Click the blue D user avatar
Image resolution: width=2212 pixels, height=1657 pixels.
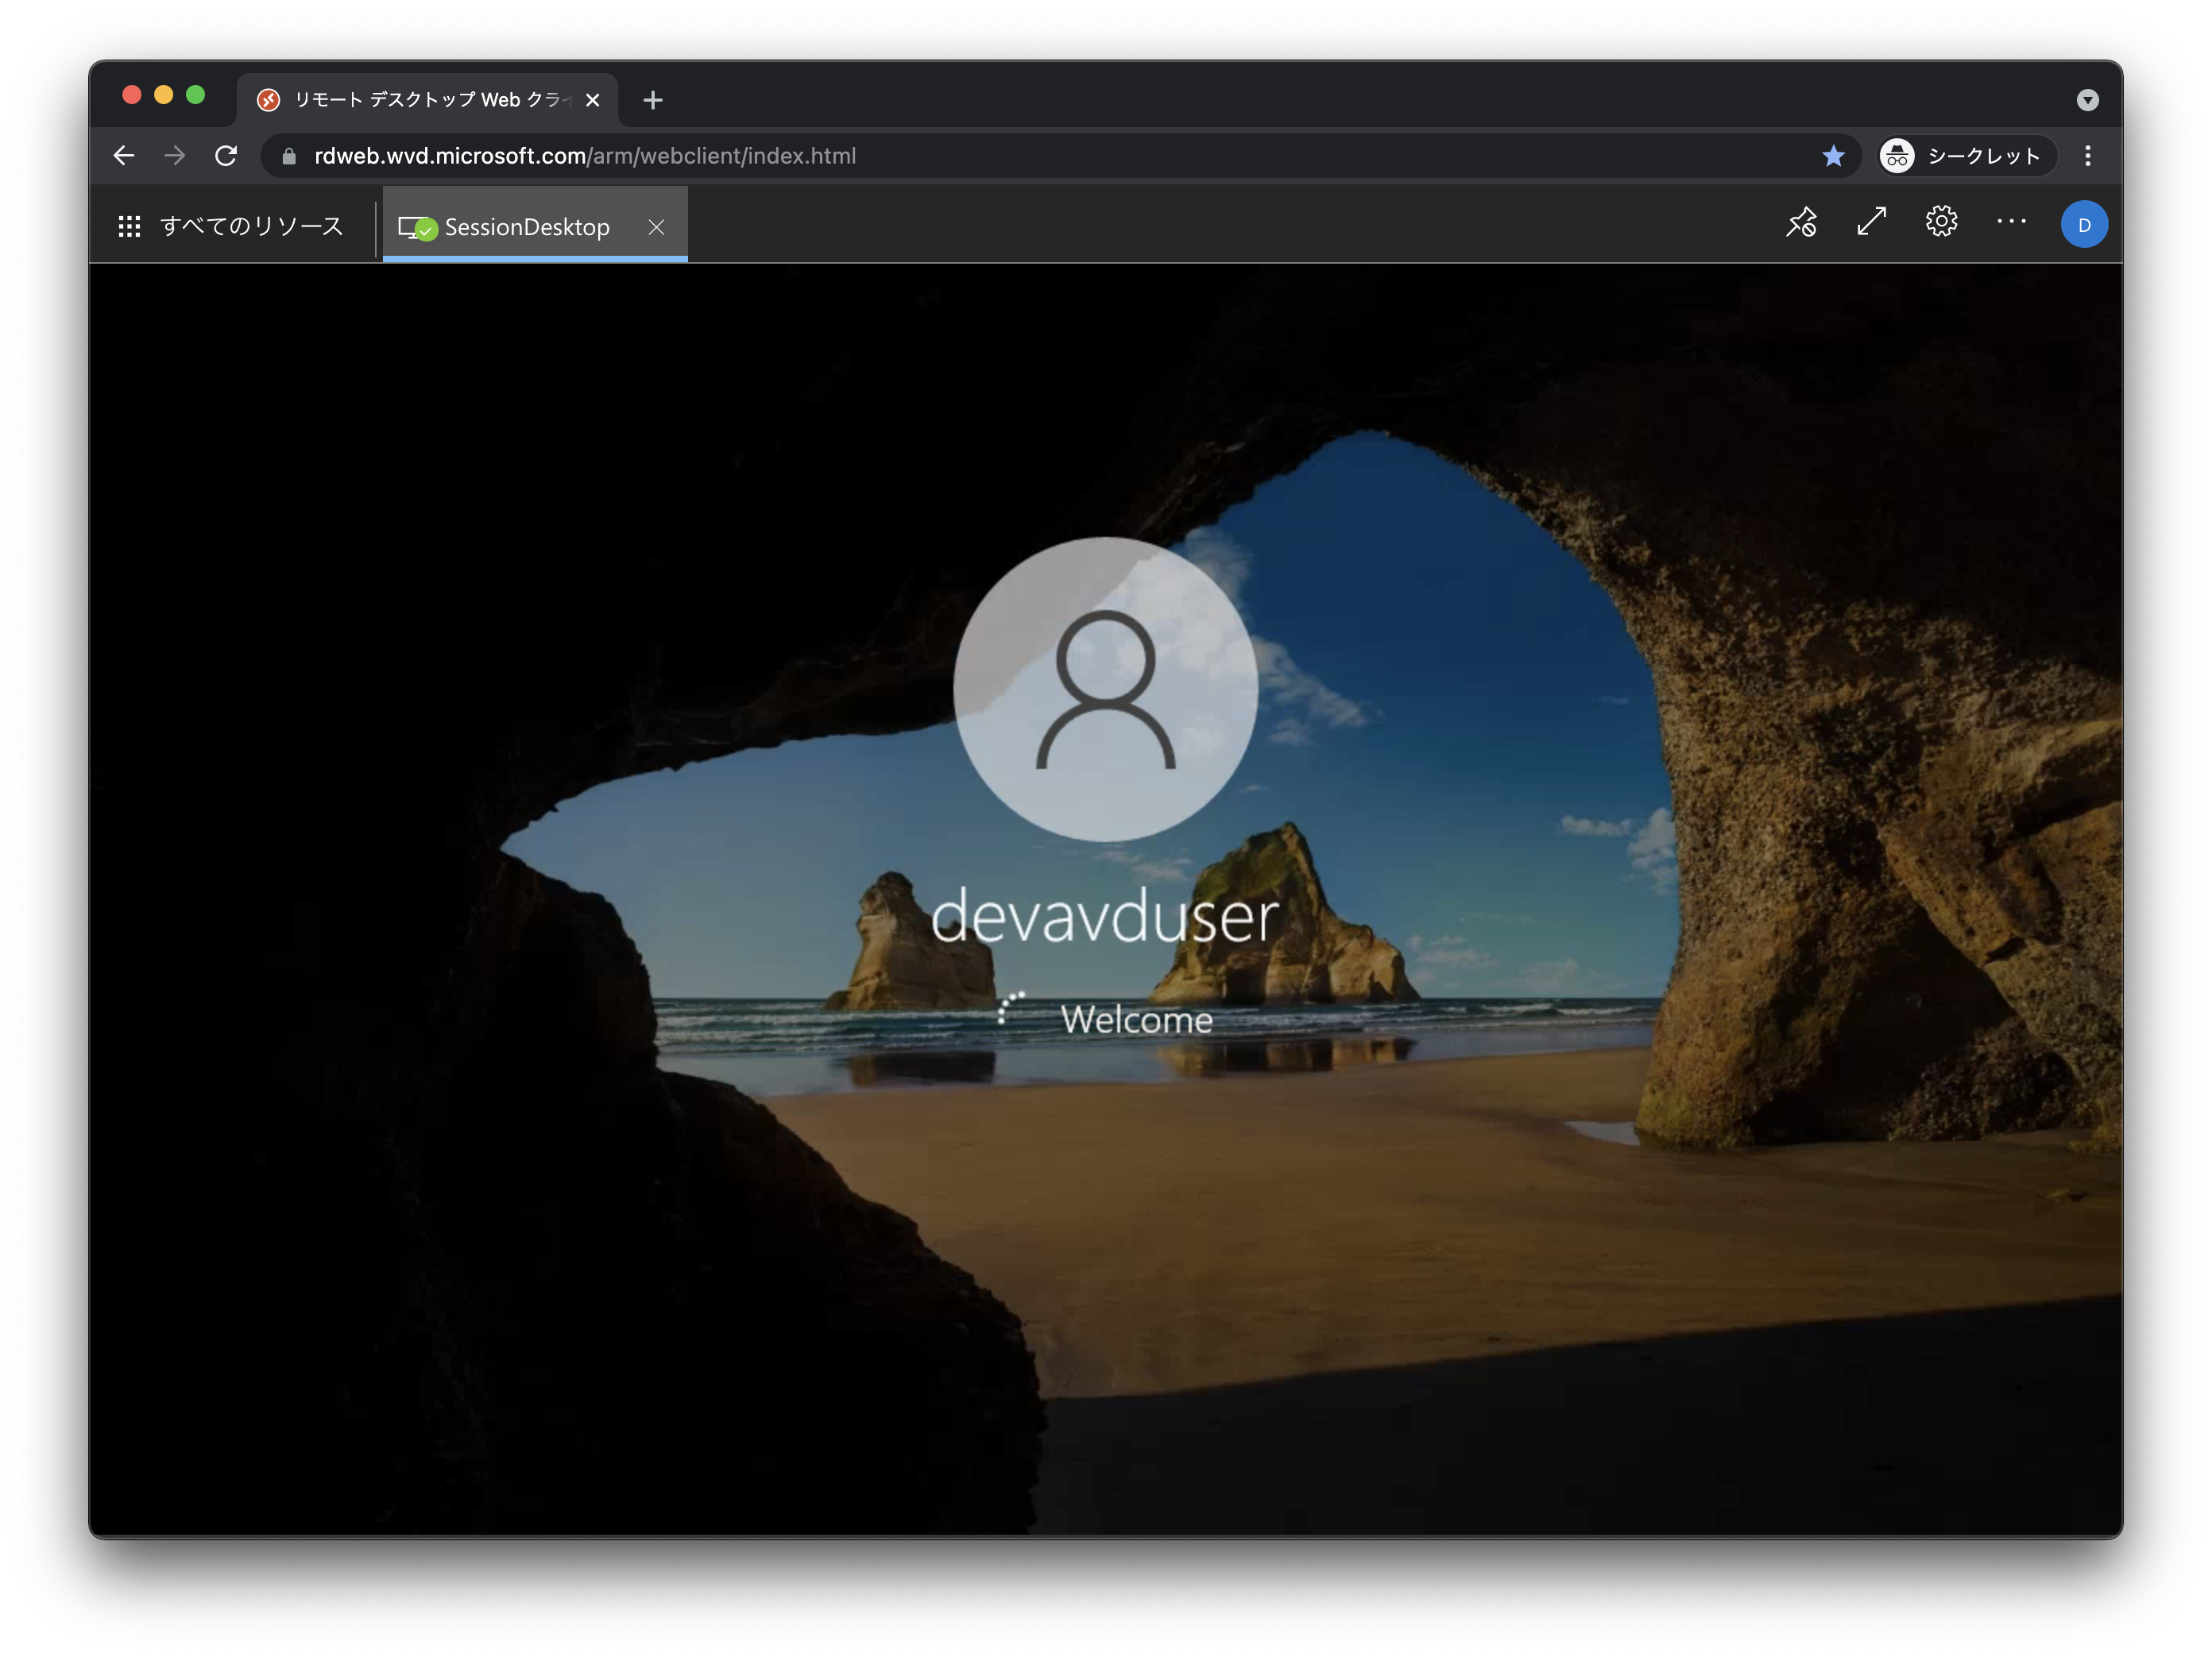point(2084,225)
